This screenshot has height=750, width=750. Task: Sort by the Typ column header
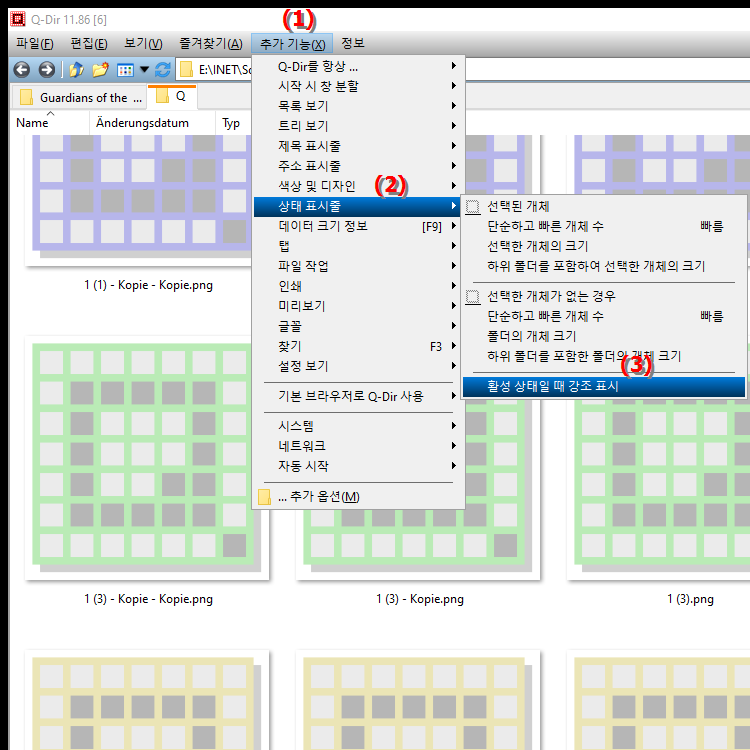point(234,123)
